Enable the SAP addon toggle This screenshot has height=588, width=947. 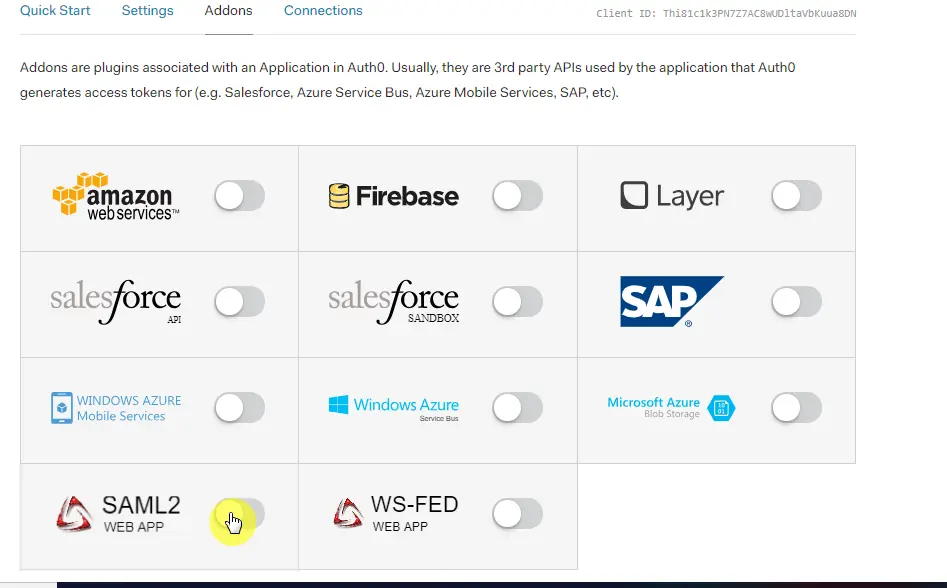[x=796, y=301]
